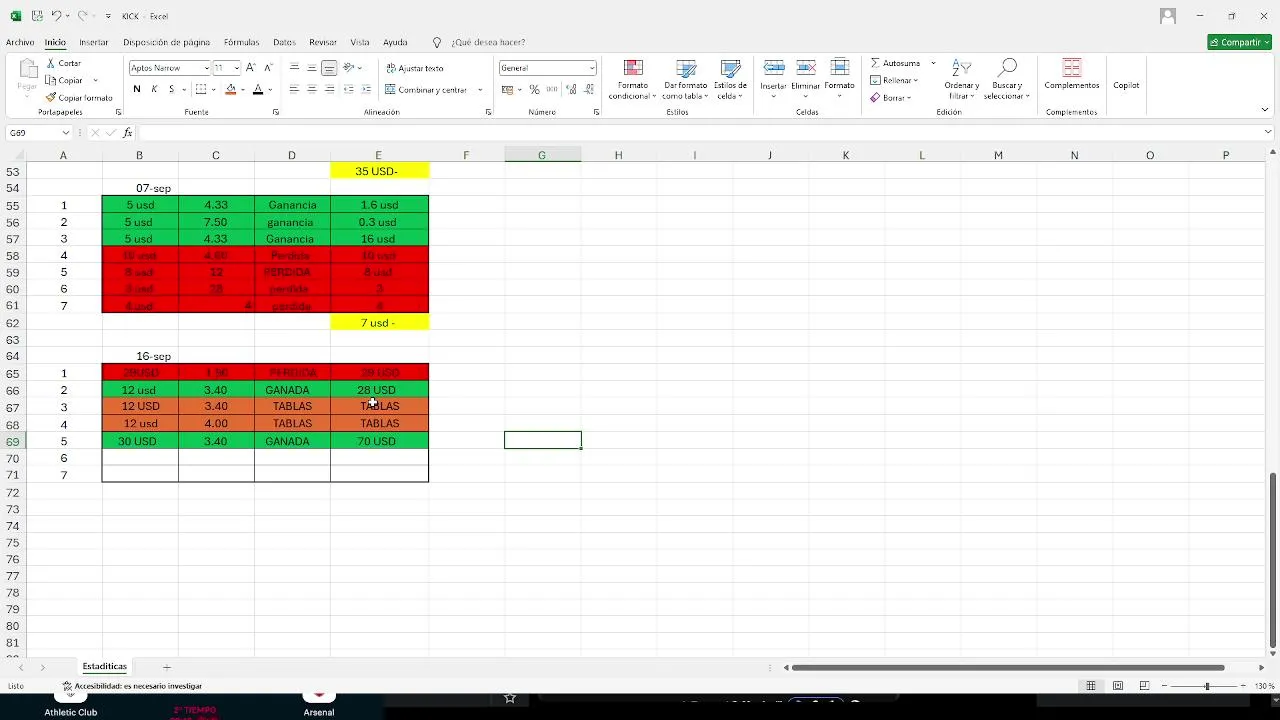Image resolution: width=1280 pixels, height=720 pixels.
Task: Switch to Page Layout view in status bar
Action: (x=1118, y=686)
